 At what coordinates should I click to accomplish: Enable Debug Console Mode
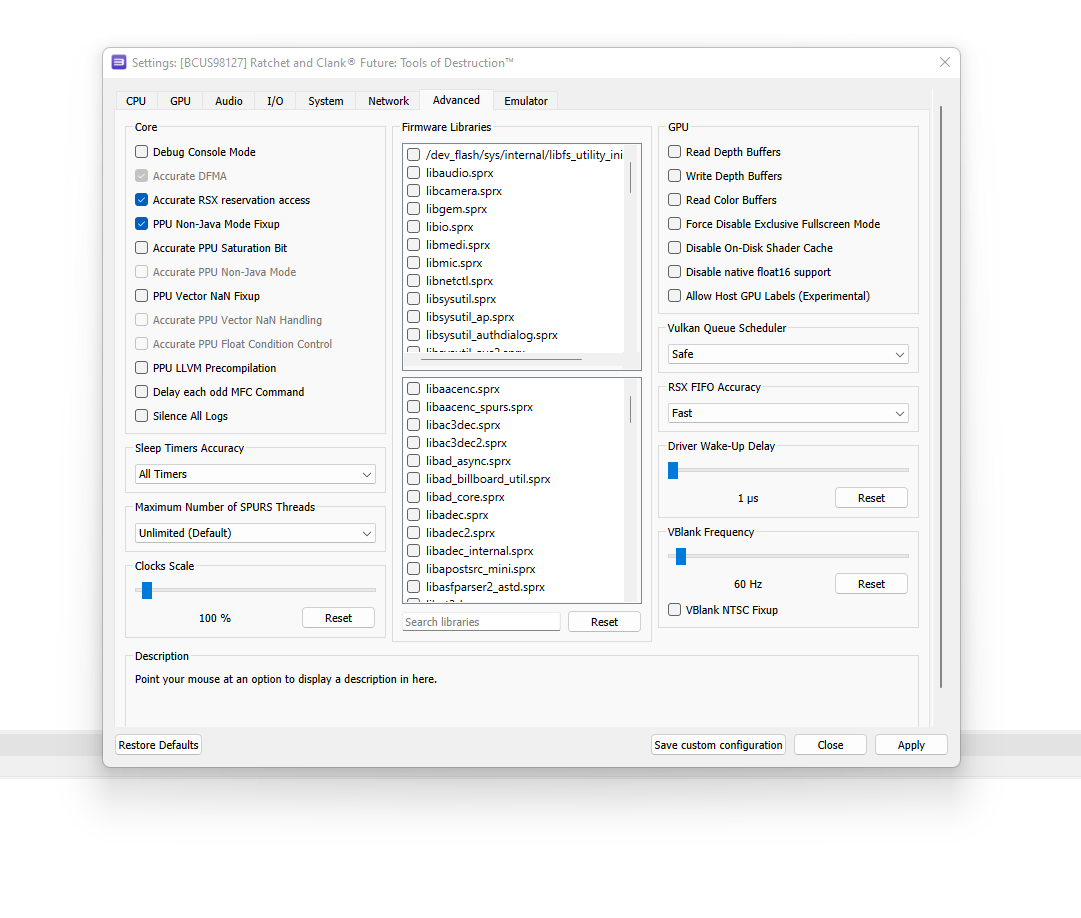click(141, 152)
